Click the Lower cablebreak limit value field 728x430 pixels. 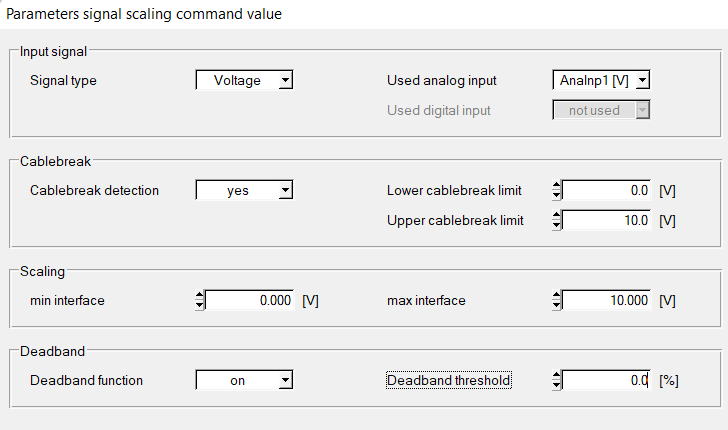[x=606, y=190]
